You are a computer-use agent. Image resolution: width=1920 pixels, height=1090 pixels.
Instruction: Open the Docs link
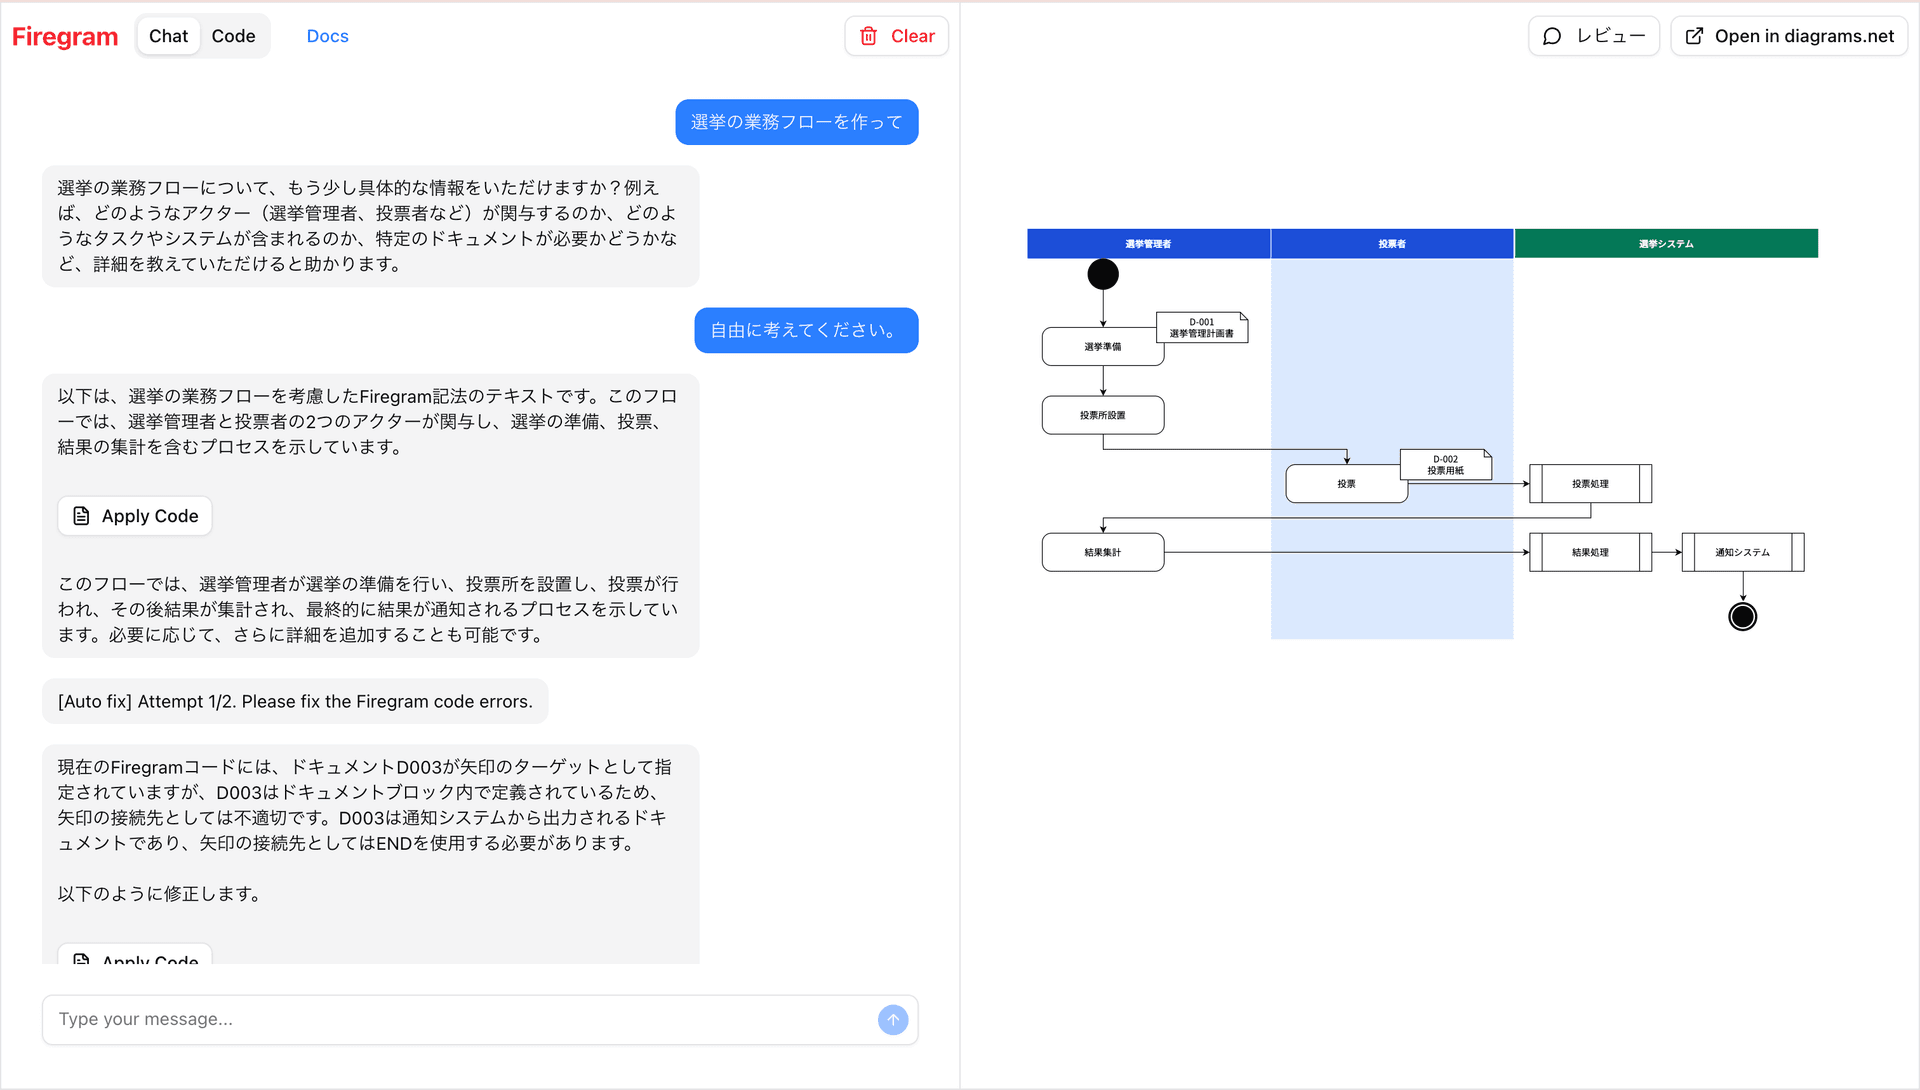(x=327, y=36)
